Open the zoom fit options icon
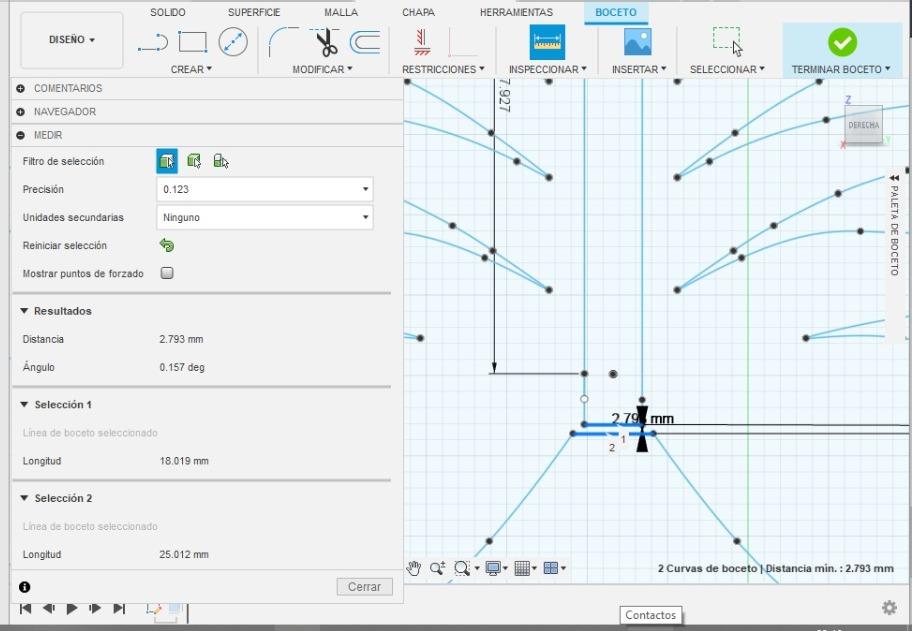Viewport: 912px width, 631px height. click(x=462, y=568)
